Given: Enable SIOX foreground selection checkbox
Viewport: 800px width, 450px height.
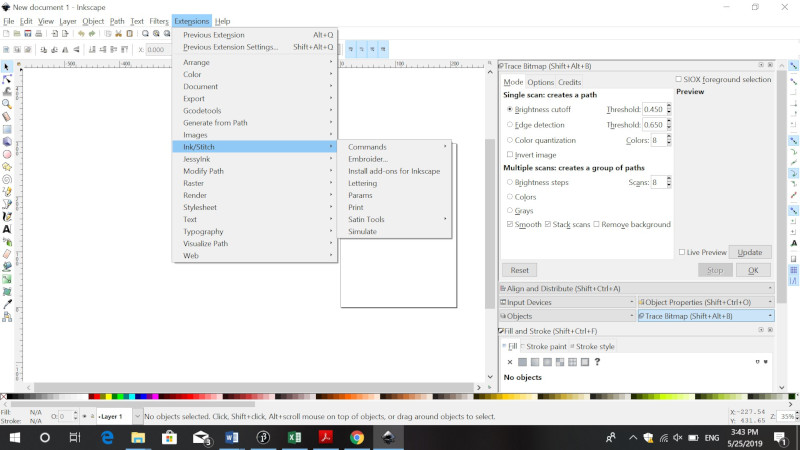Looking at the screenshot, I should click(x=679, y=79).
